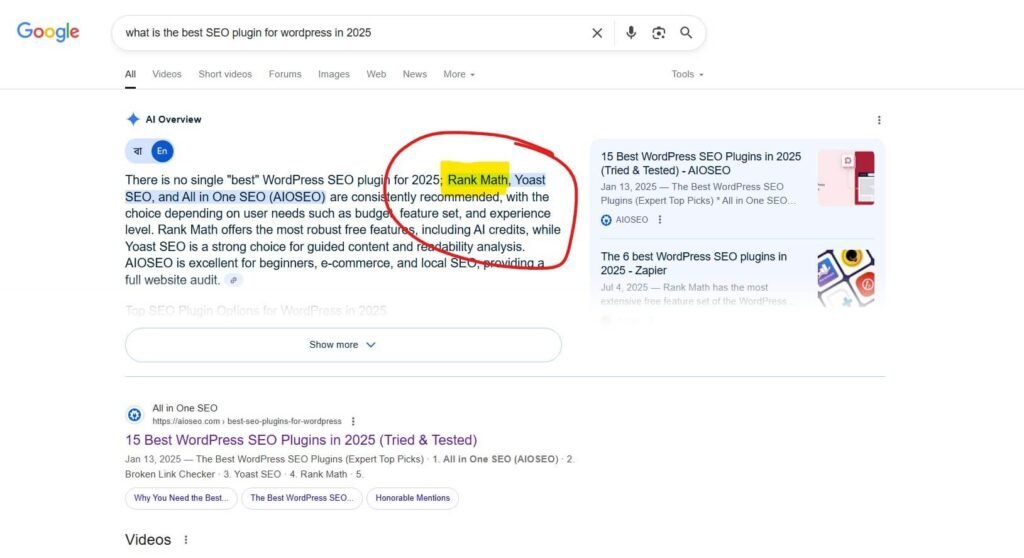1024x558 pixels.
Task: Open the Tools dropdown
Action: (687, 74)
